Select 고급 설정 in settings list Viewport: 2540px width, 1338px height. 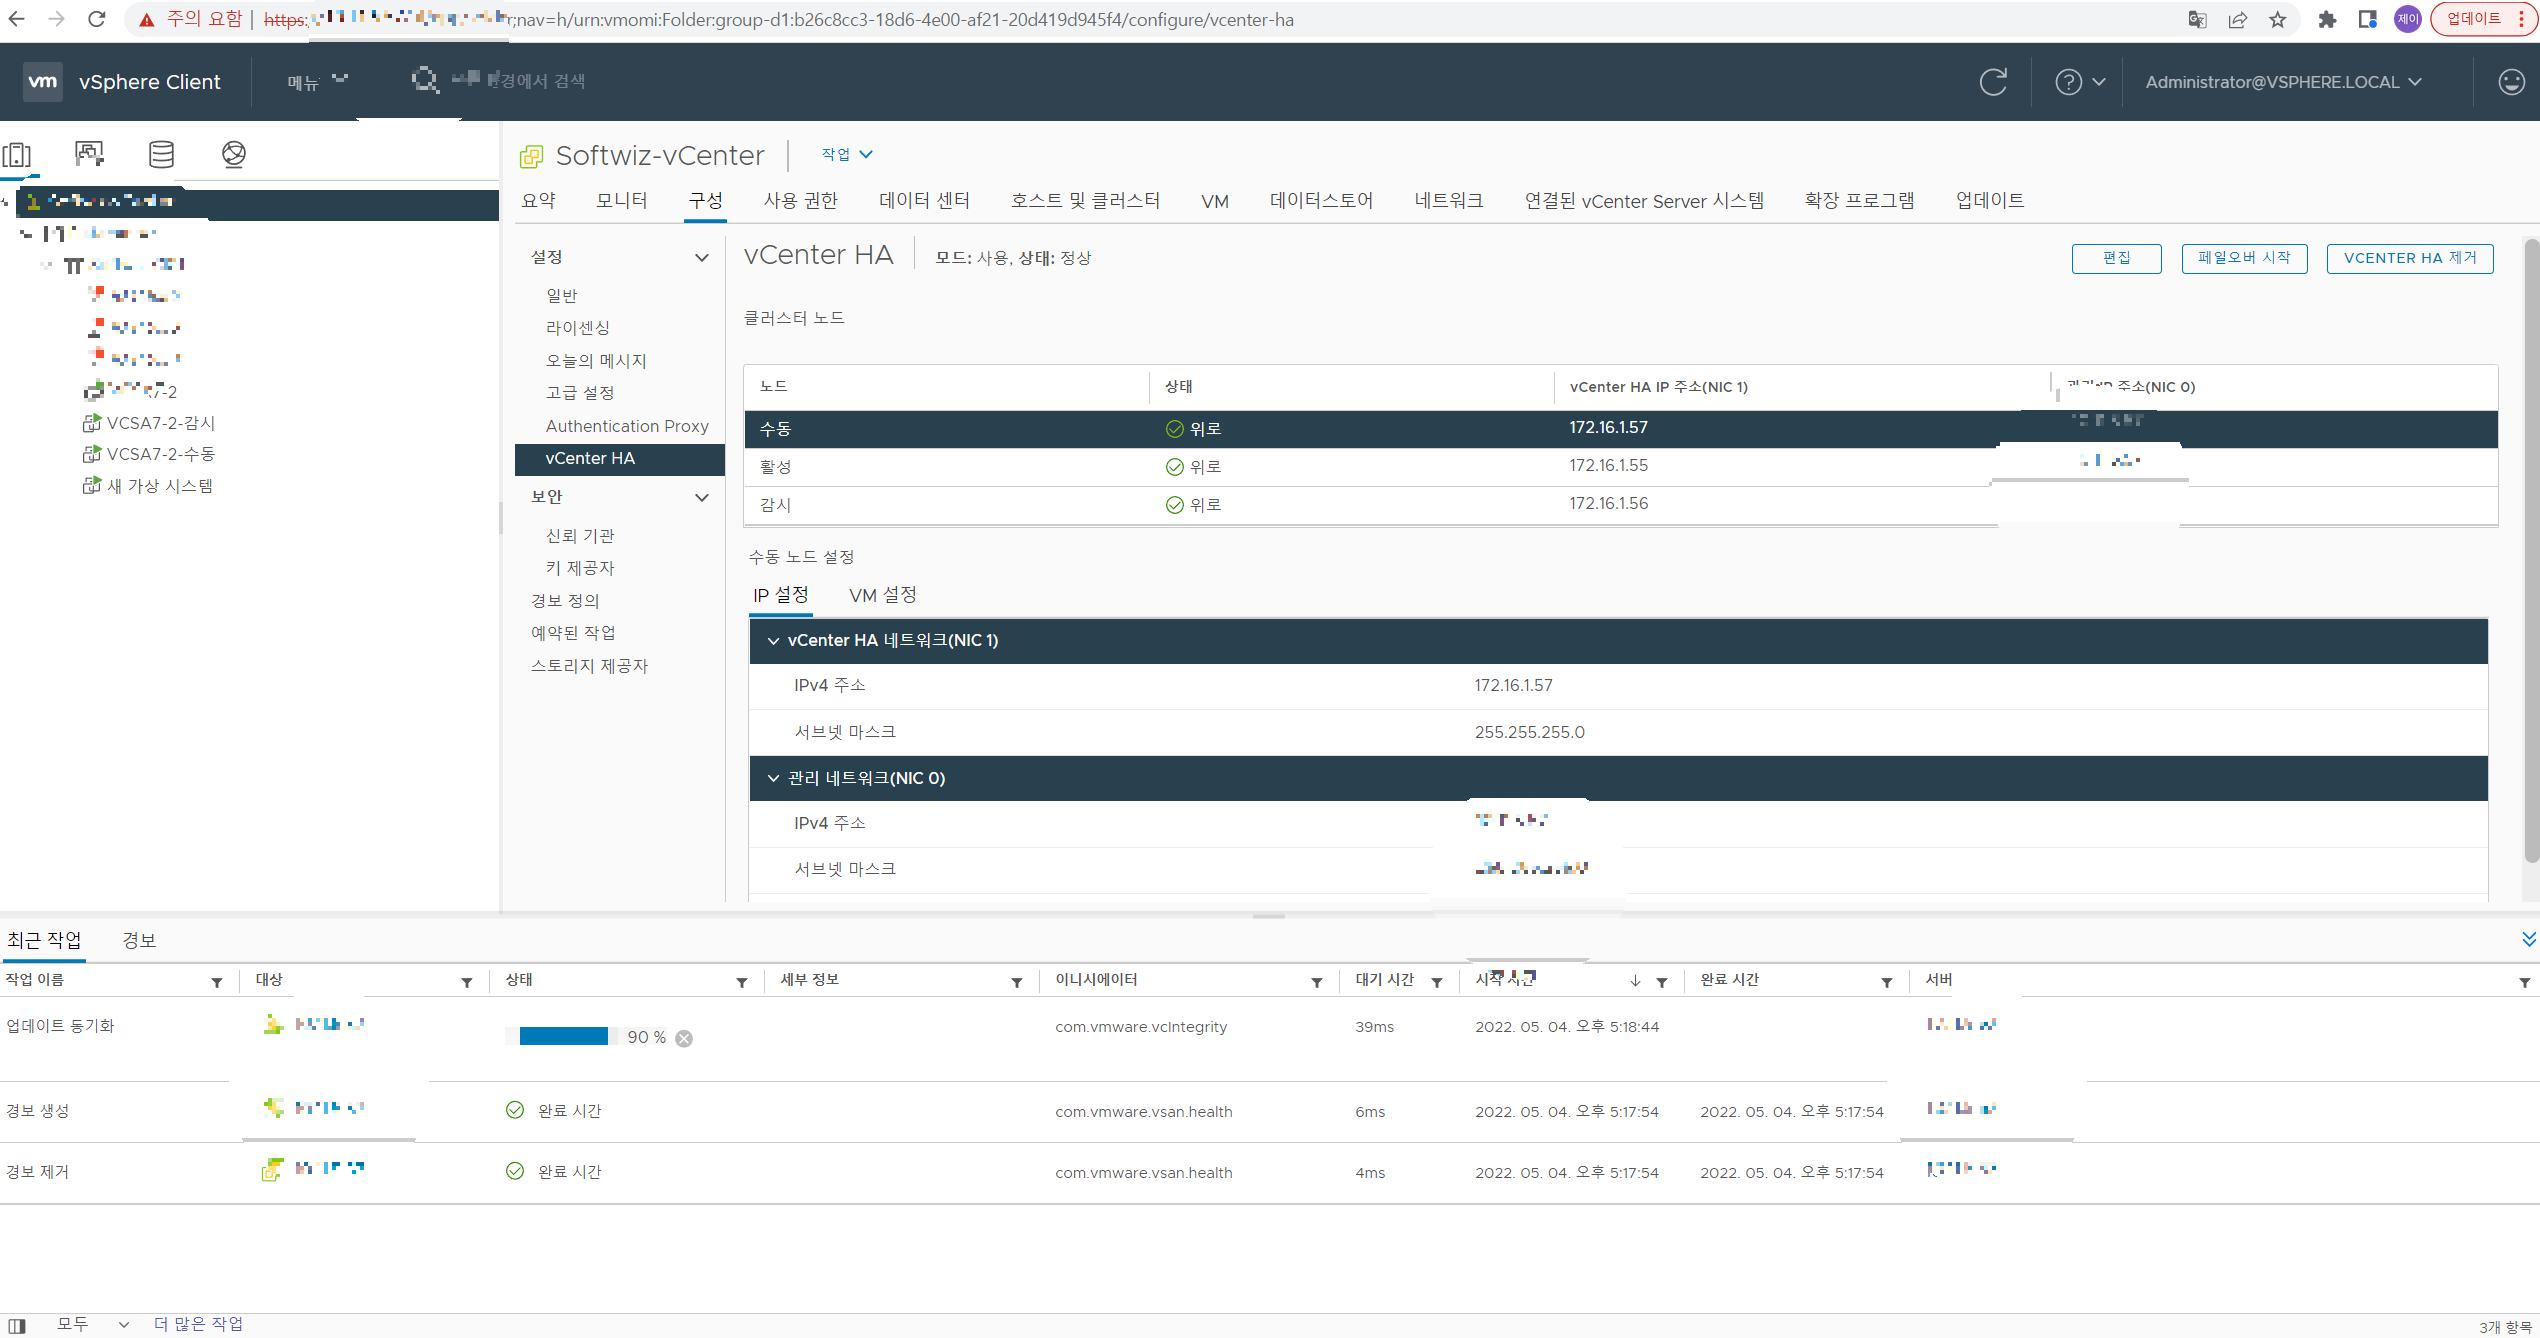[580, 393]
